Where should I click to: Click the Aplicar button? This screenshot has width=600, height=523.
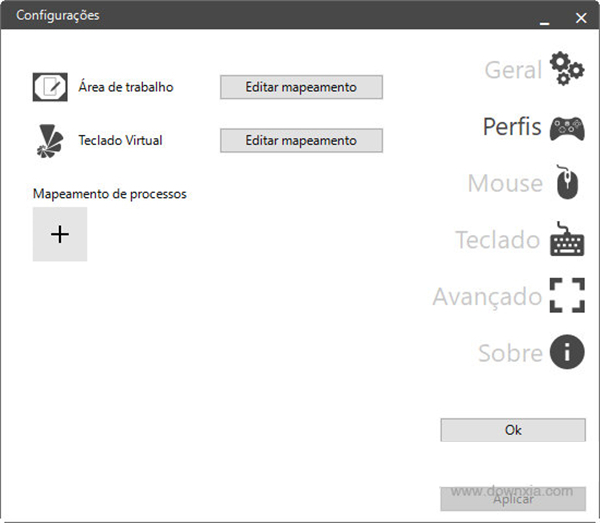tap(512, 498)
